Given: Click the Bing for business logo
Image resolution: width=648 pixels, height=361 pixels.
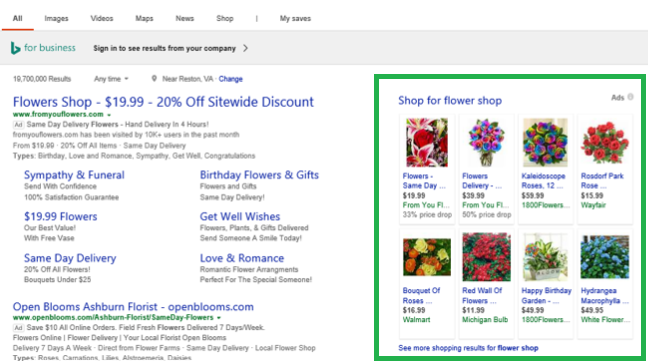Looking at the screenshot, I should [43, 48].
